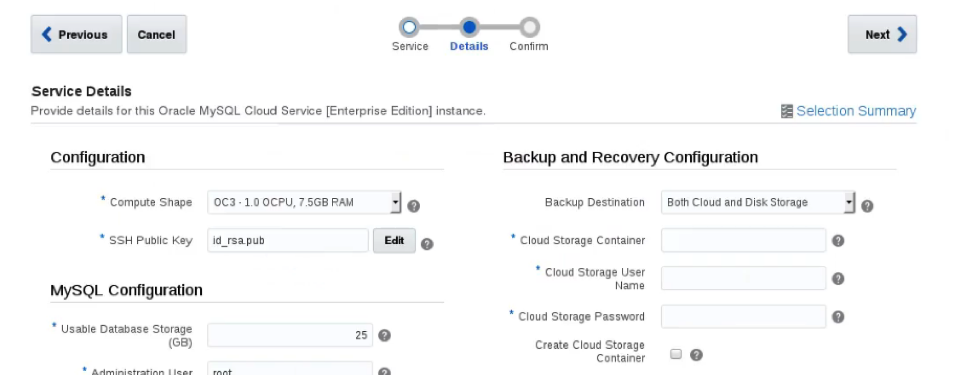Open the Compute Shape dropdown
975x375 pixels.
point(304,202)
